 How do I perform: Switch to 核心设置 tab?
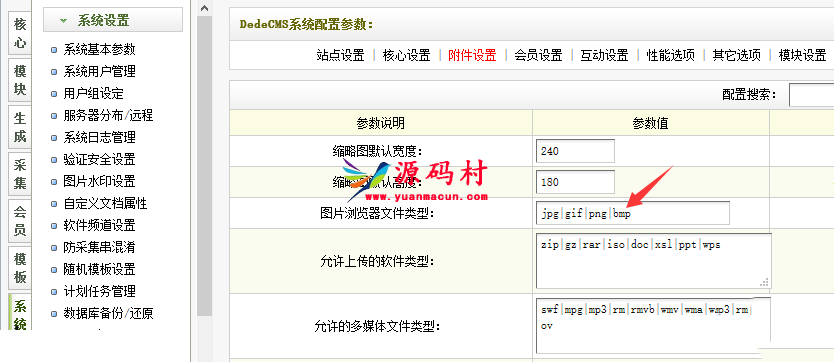click(x=406, y=55)
